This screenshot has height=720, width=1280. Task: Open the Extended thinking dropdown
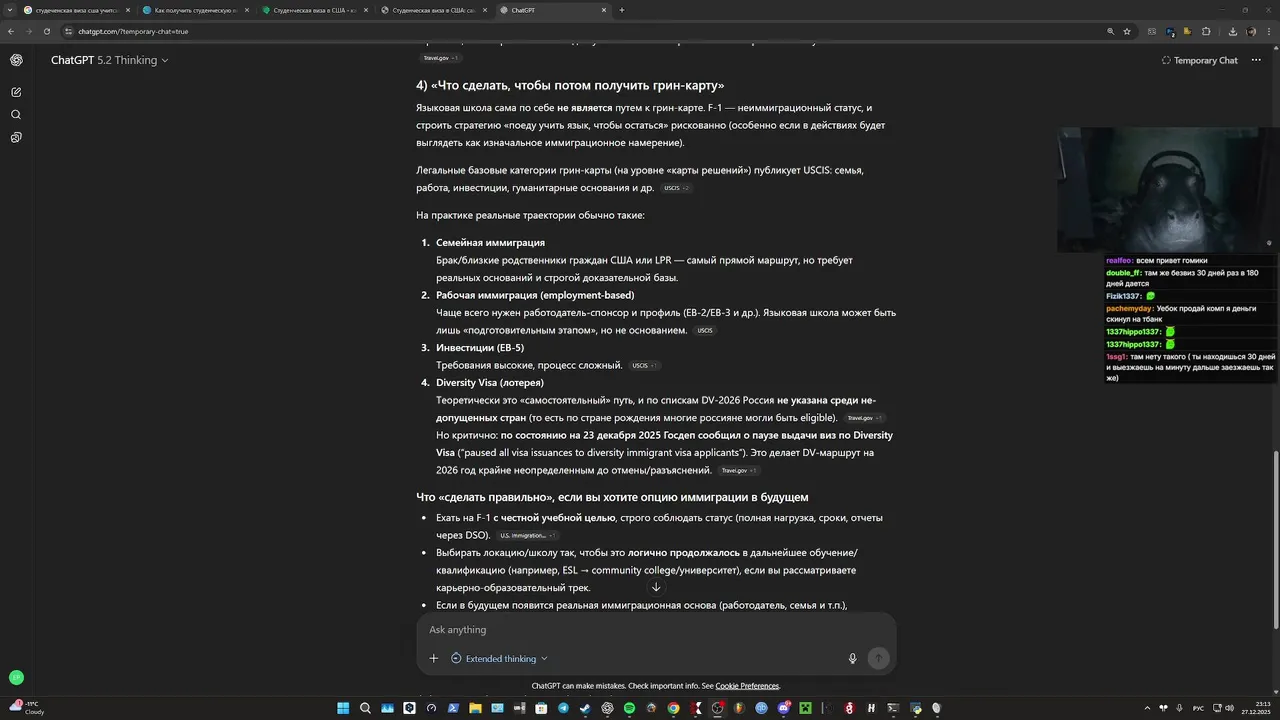pyautogui.click(x=499, y=658)
